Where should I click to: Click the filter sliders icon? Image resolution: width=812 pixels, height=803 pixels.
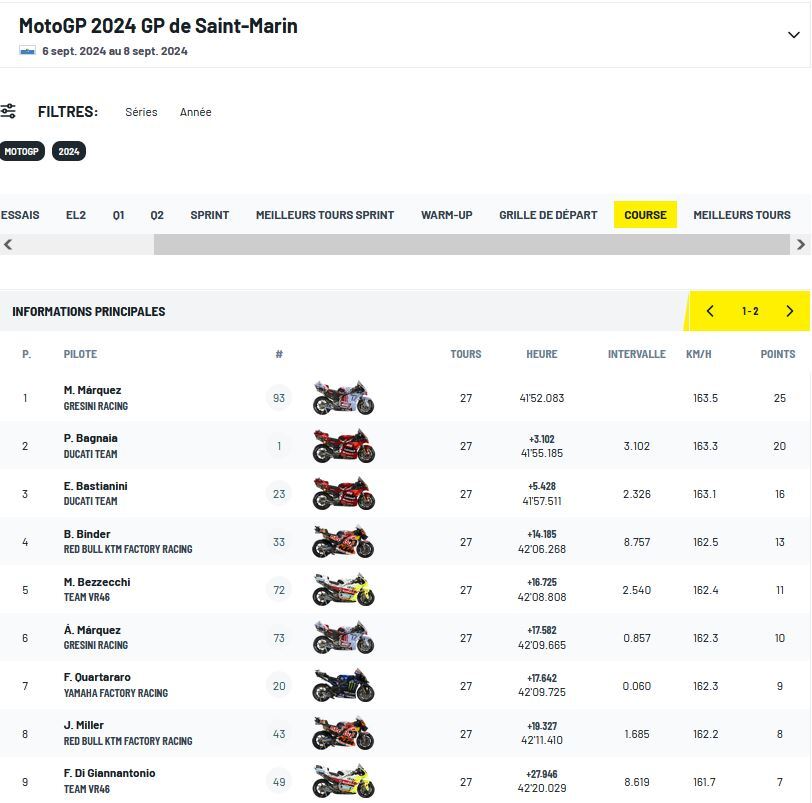coord(8,111)
